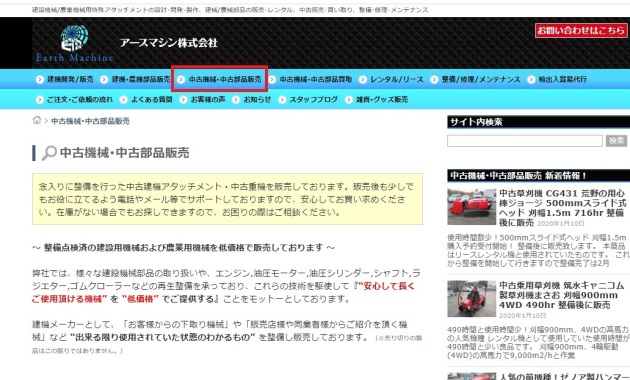Click arrow bullet icon before 輸出入貿易代行

tap(531, 80)
